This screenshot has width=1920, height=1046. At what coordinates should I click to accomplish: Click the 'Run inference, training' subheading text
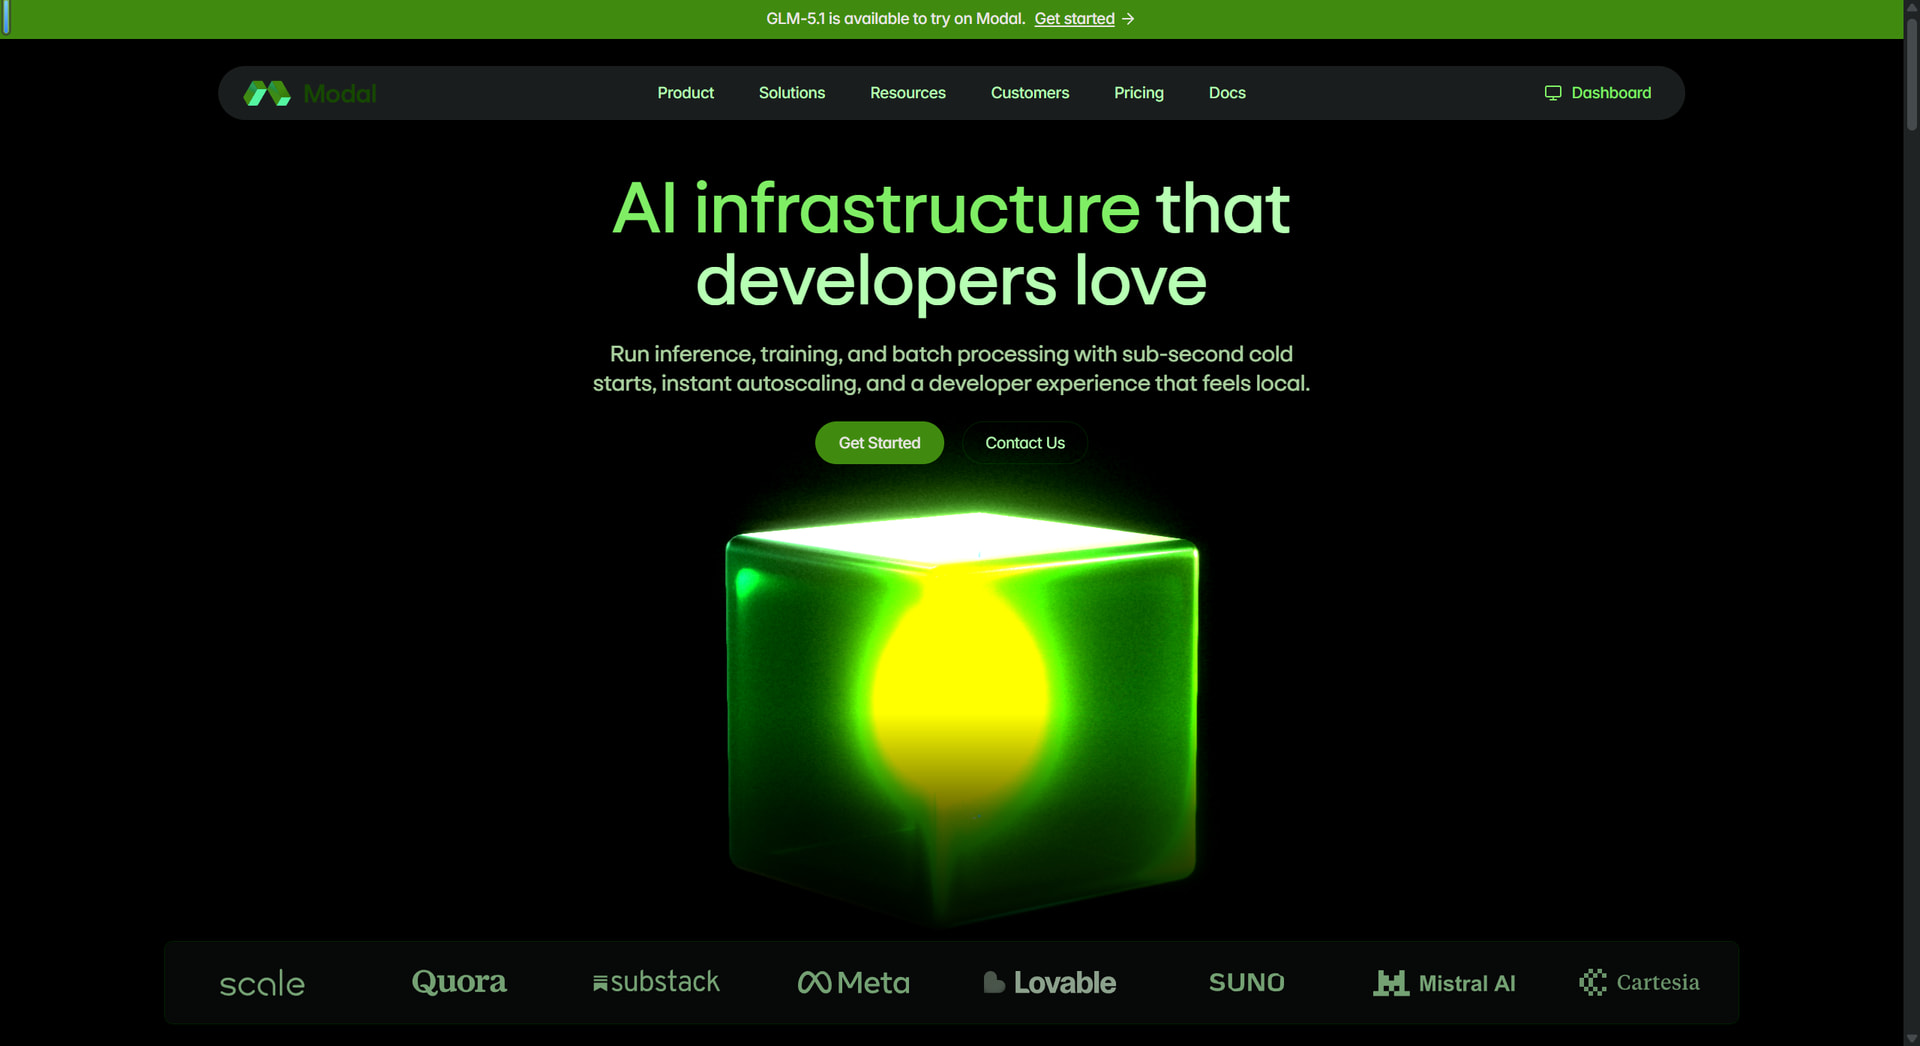tap(951, 369)
